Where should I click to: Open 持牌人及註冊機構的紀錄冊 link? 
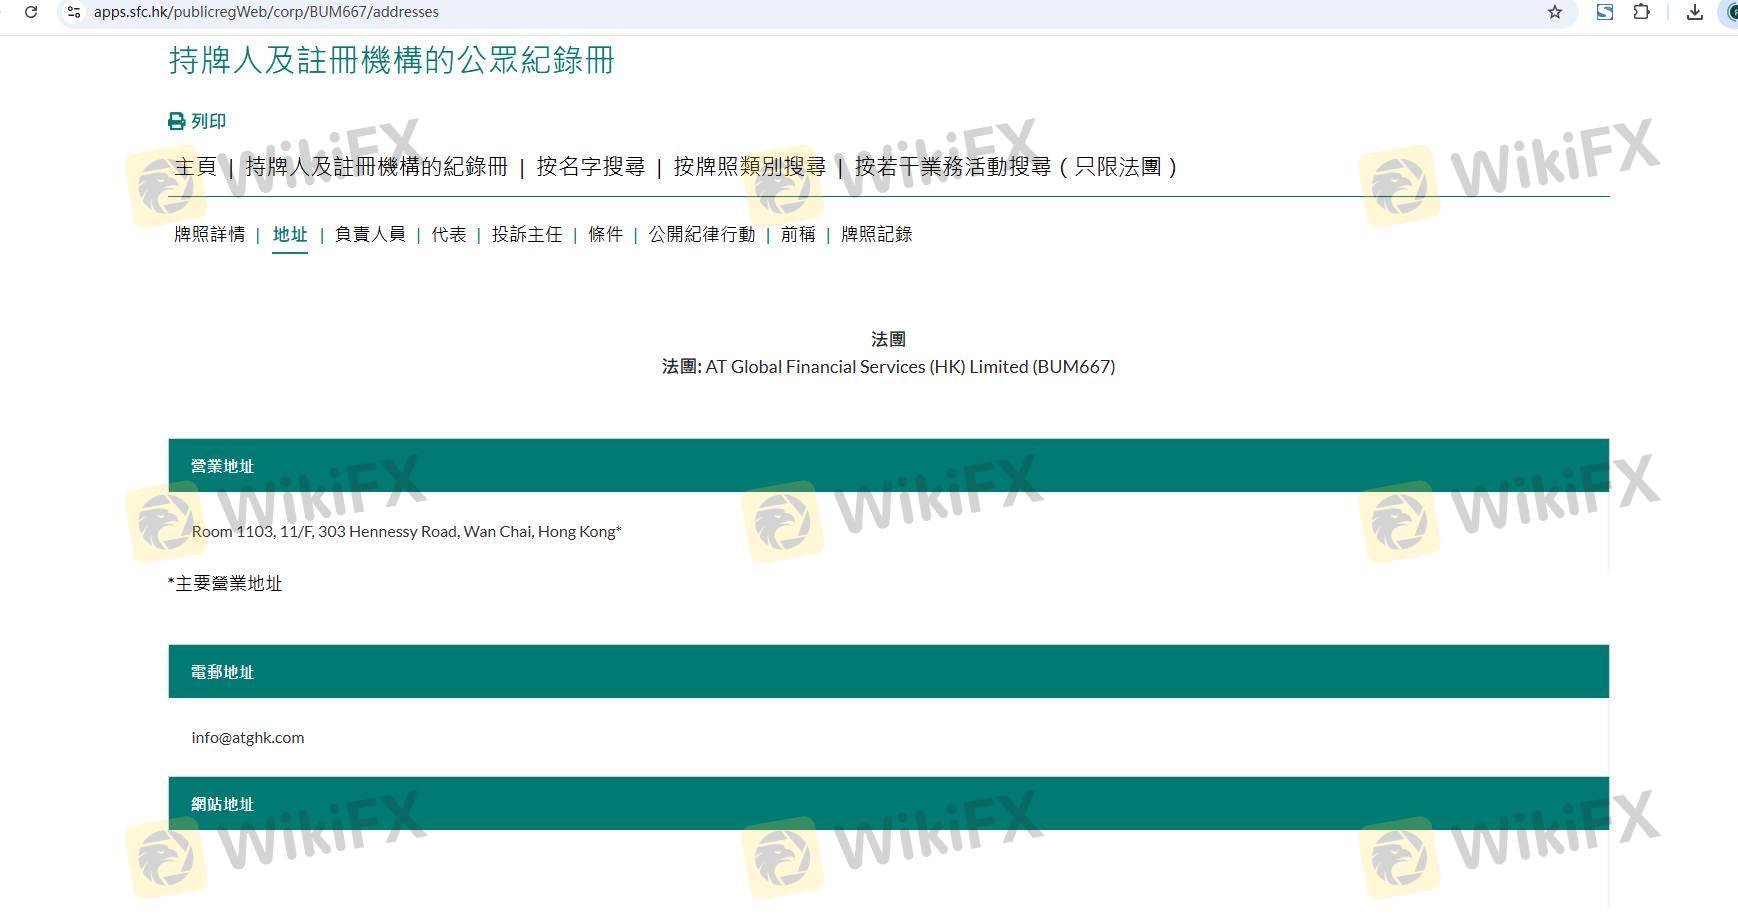click(x=376, y=167)
